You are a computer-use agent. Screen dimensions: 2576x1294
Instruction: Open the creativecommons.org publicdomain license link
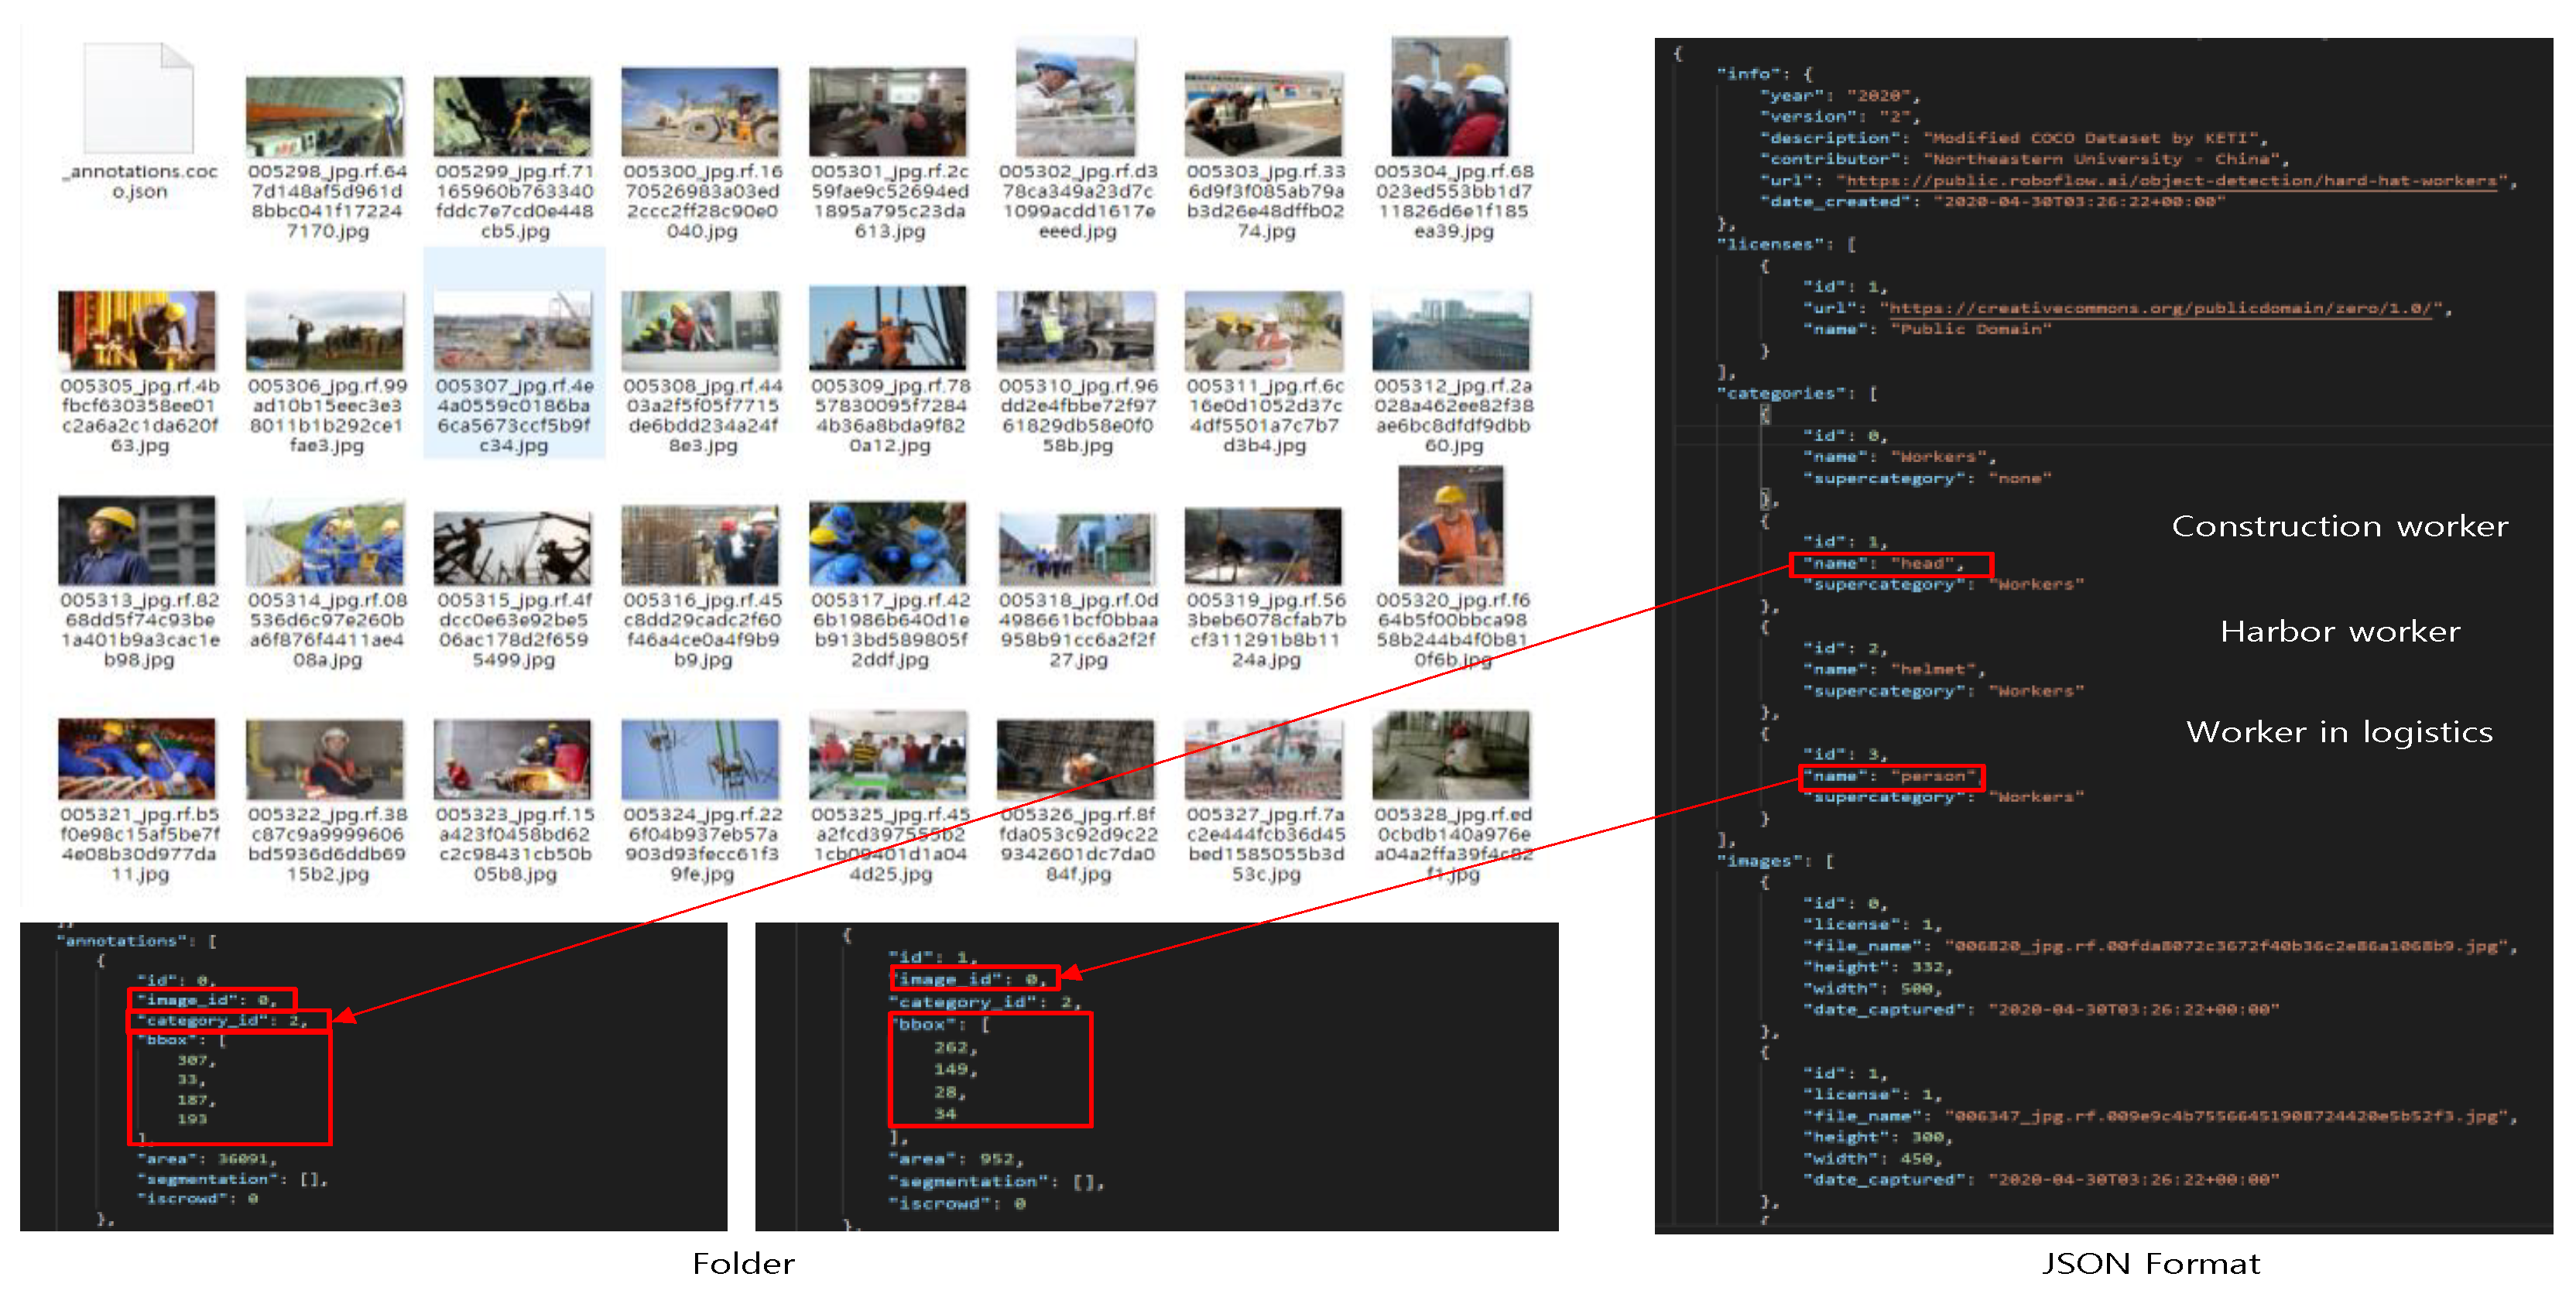click(2160, 308)
